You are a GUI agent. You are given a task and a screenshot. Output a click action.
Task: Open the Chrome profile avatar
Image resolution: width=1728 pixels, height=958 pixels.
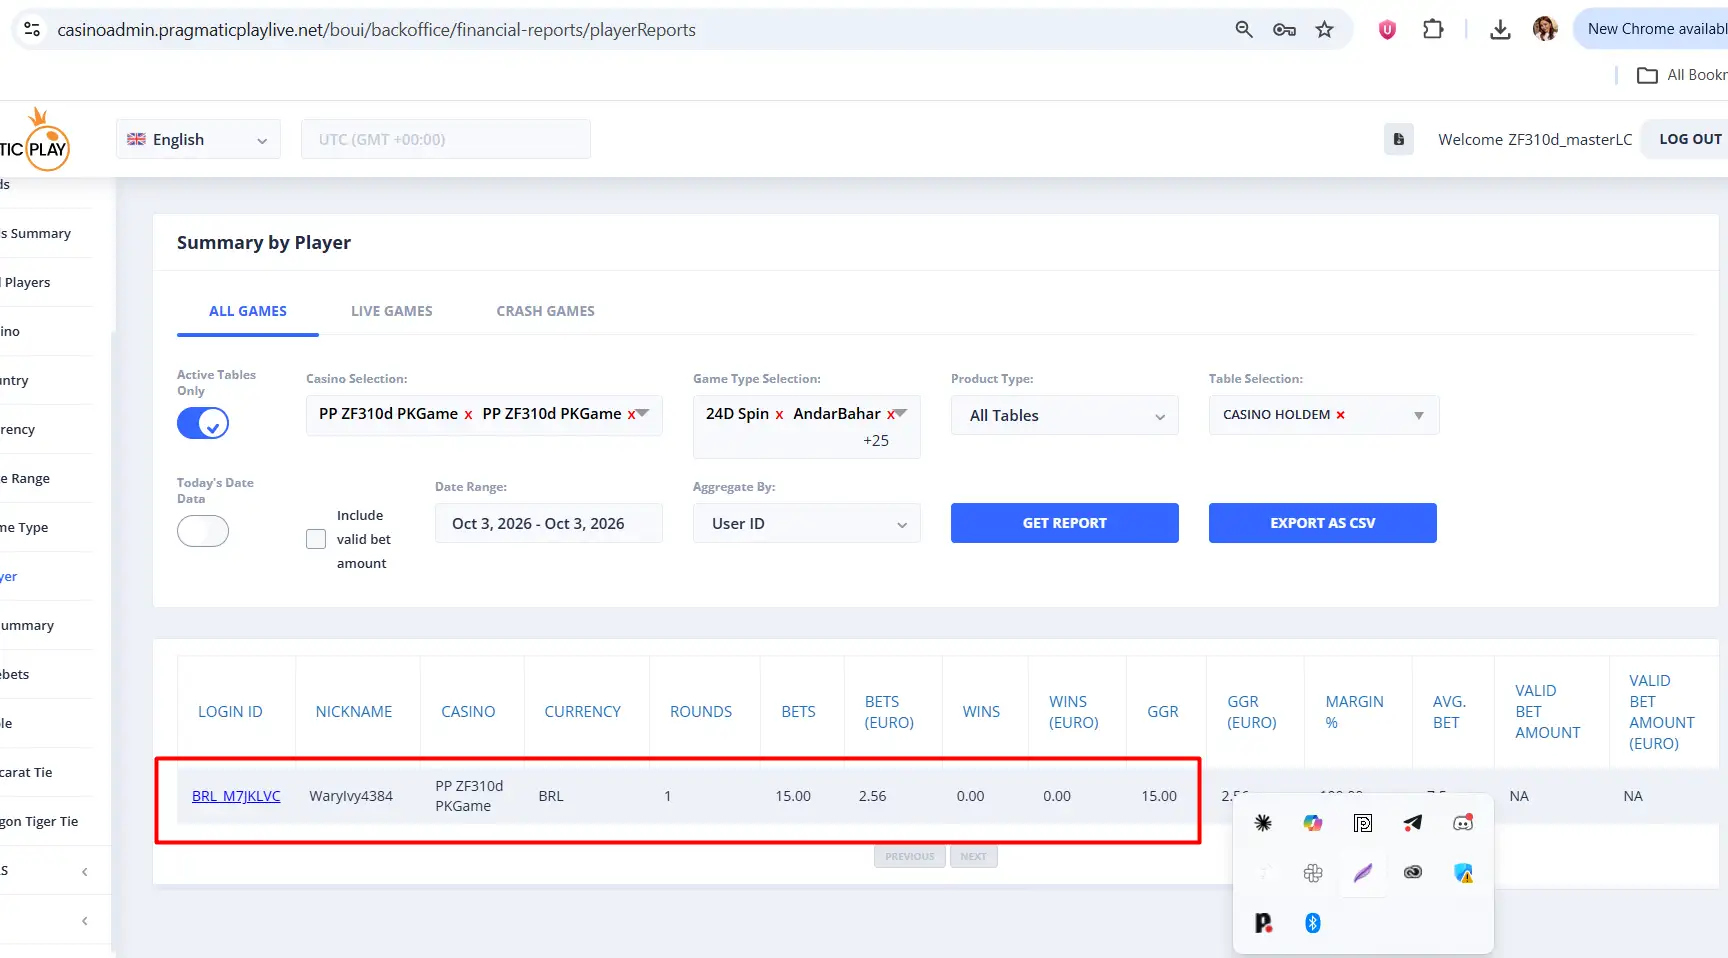(1545, 29)
